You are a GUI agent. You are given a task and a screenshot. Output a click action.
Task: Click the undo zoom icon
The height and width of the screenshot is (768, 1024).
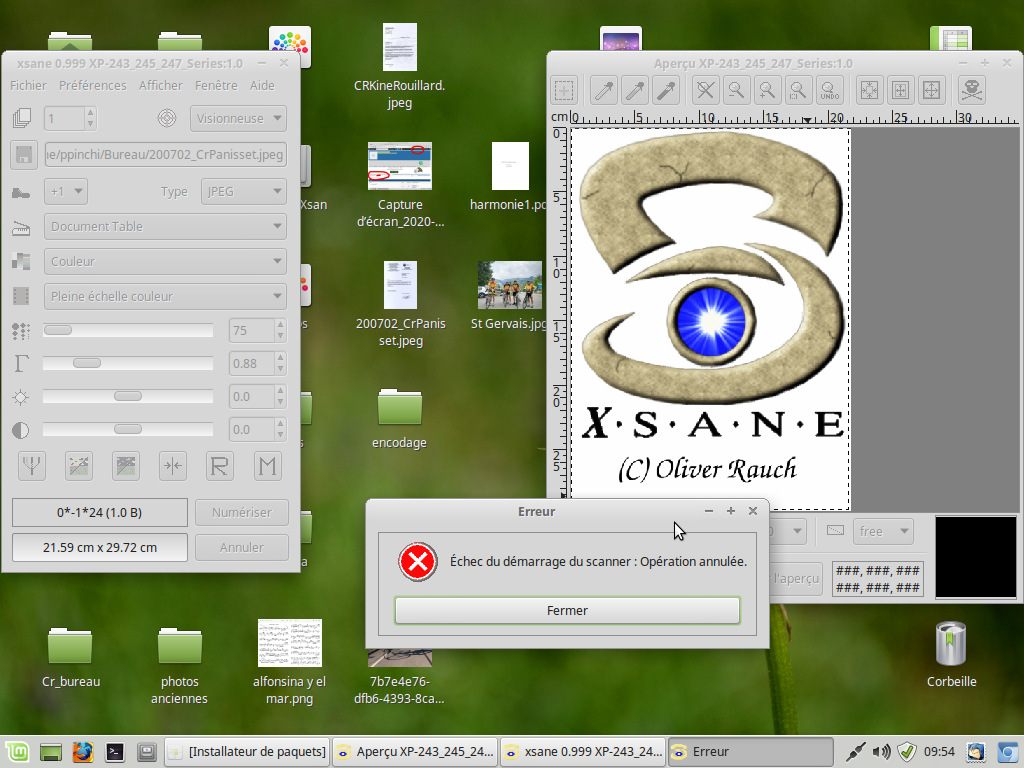coord(829,91)
